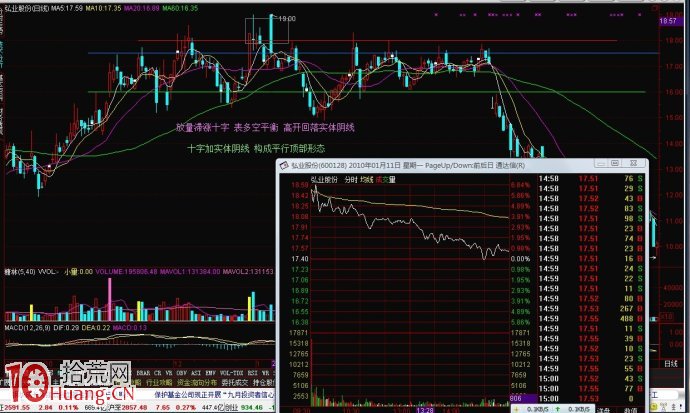Click the 6.84% top percent label
The height and width of the screenshot is (413, 690).
pyautogui.click(x=520, y=185)
